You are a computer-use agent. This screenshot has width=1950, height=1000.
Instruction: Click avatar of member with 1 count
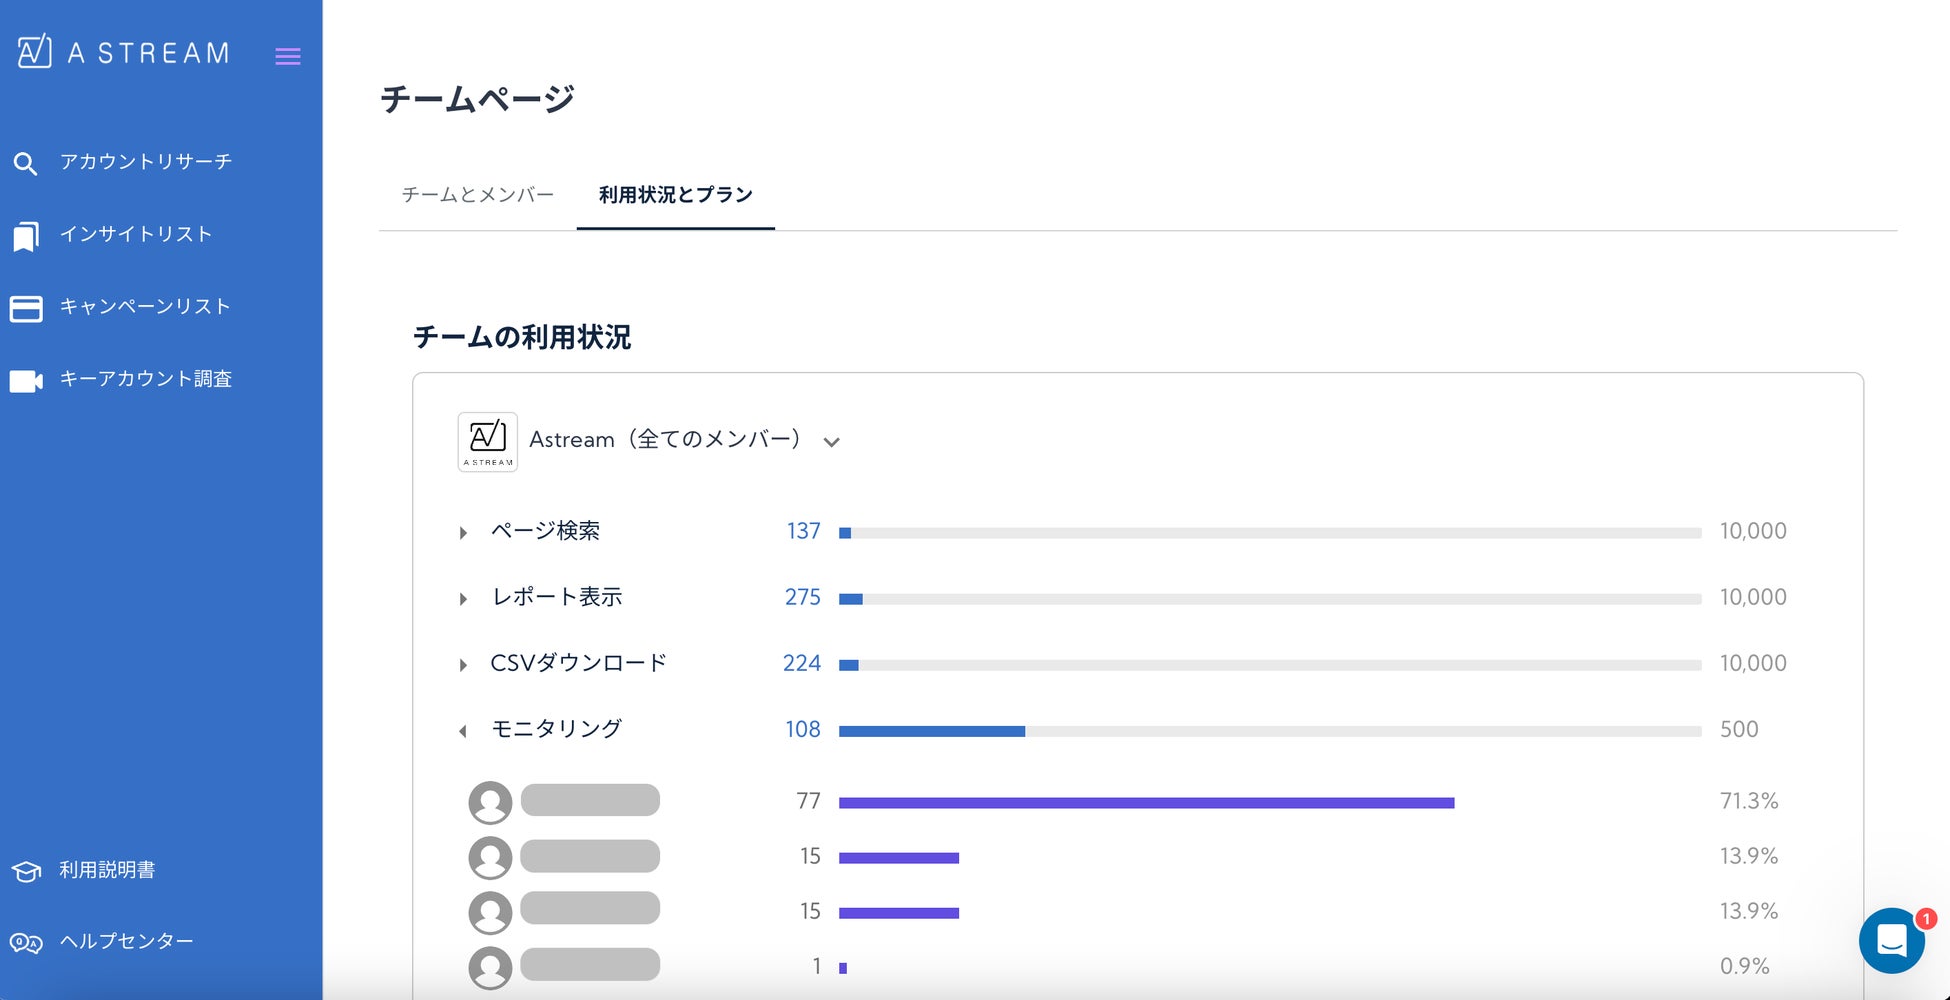coord(490,967)
